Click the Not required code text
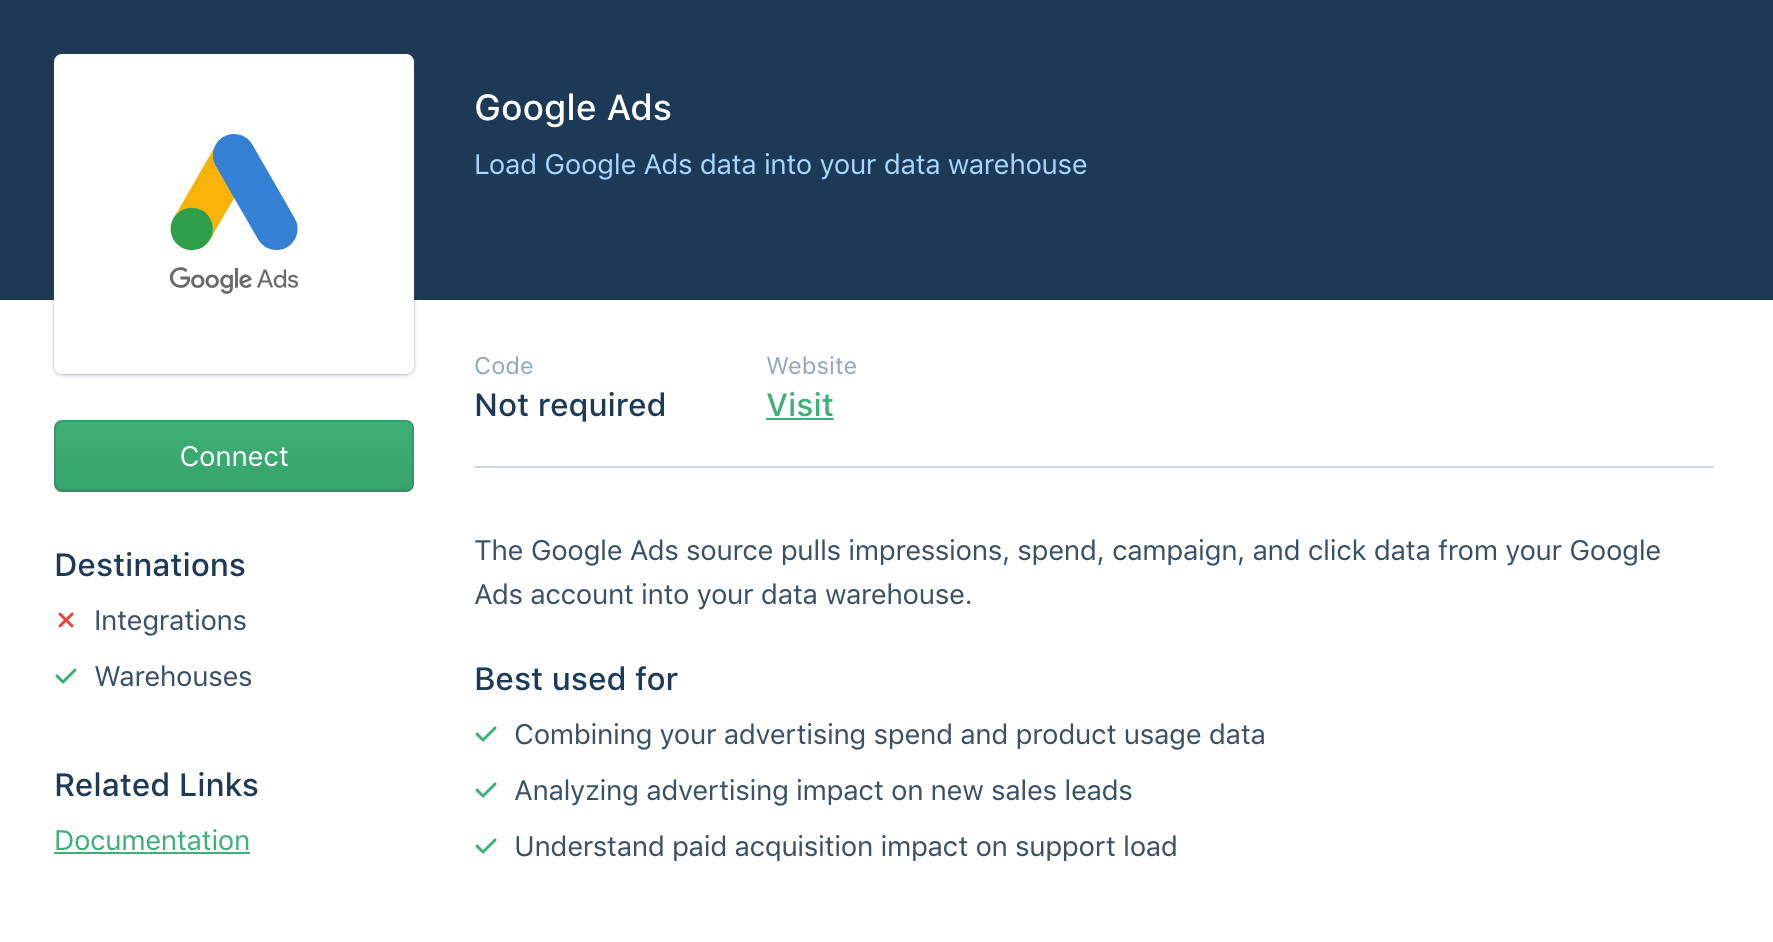 (570, 405)
